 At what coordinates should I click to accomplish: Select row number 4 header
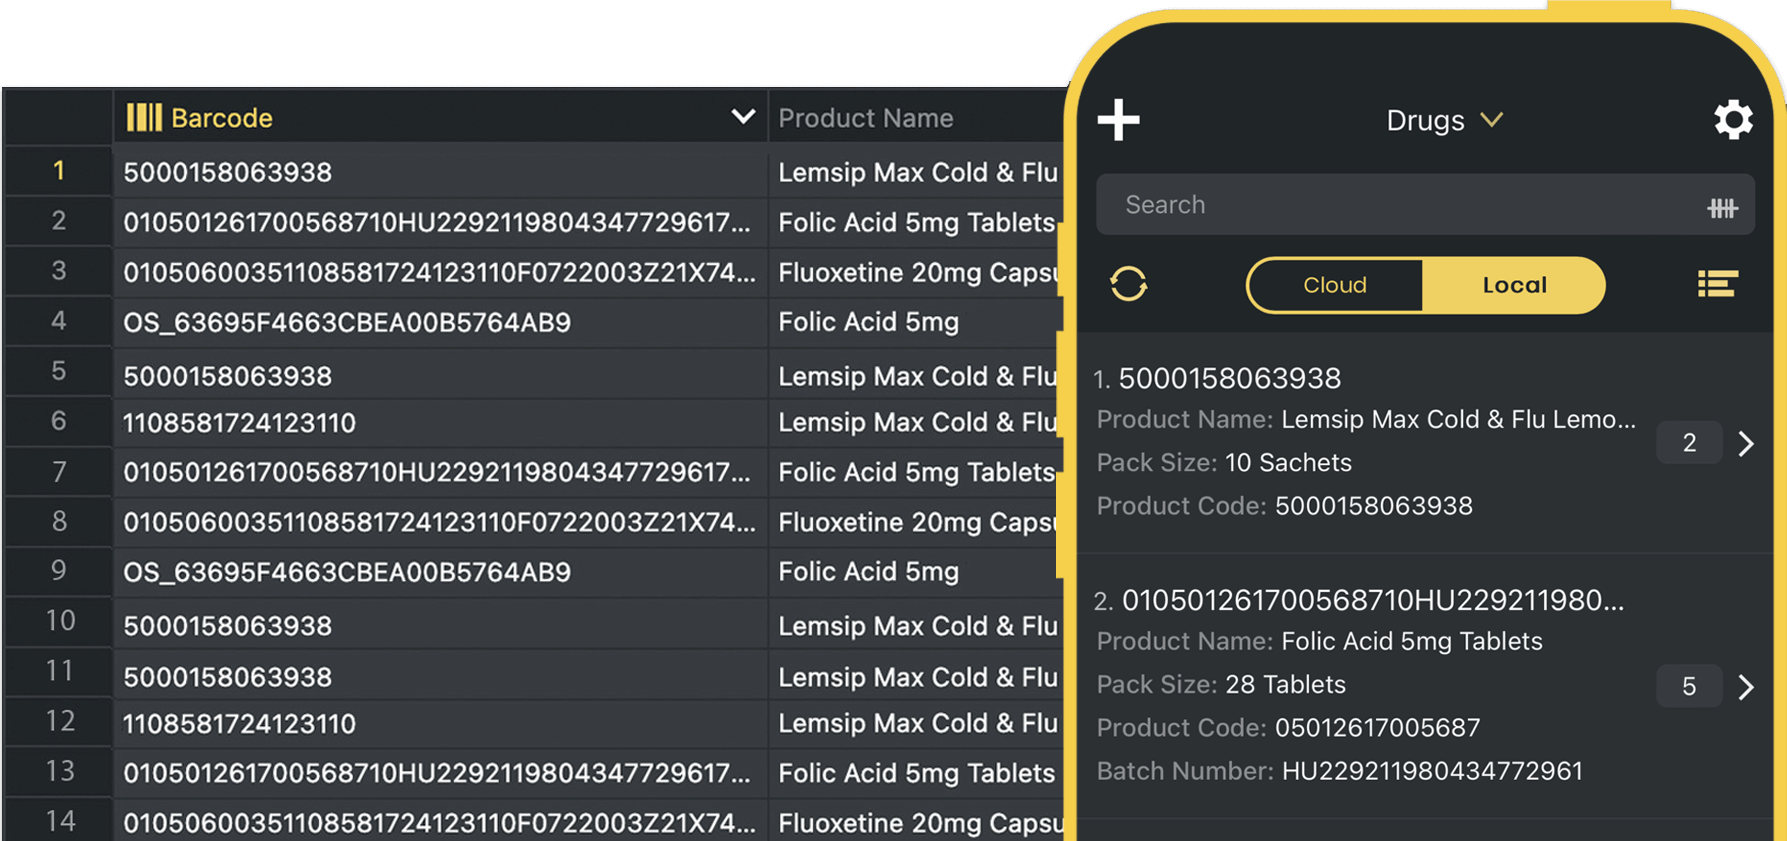tap(59, 321)
